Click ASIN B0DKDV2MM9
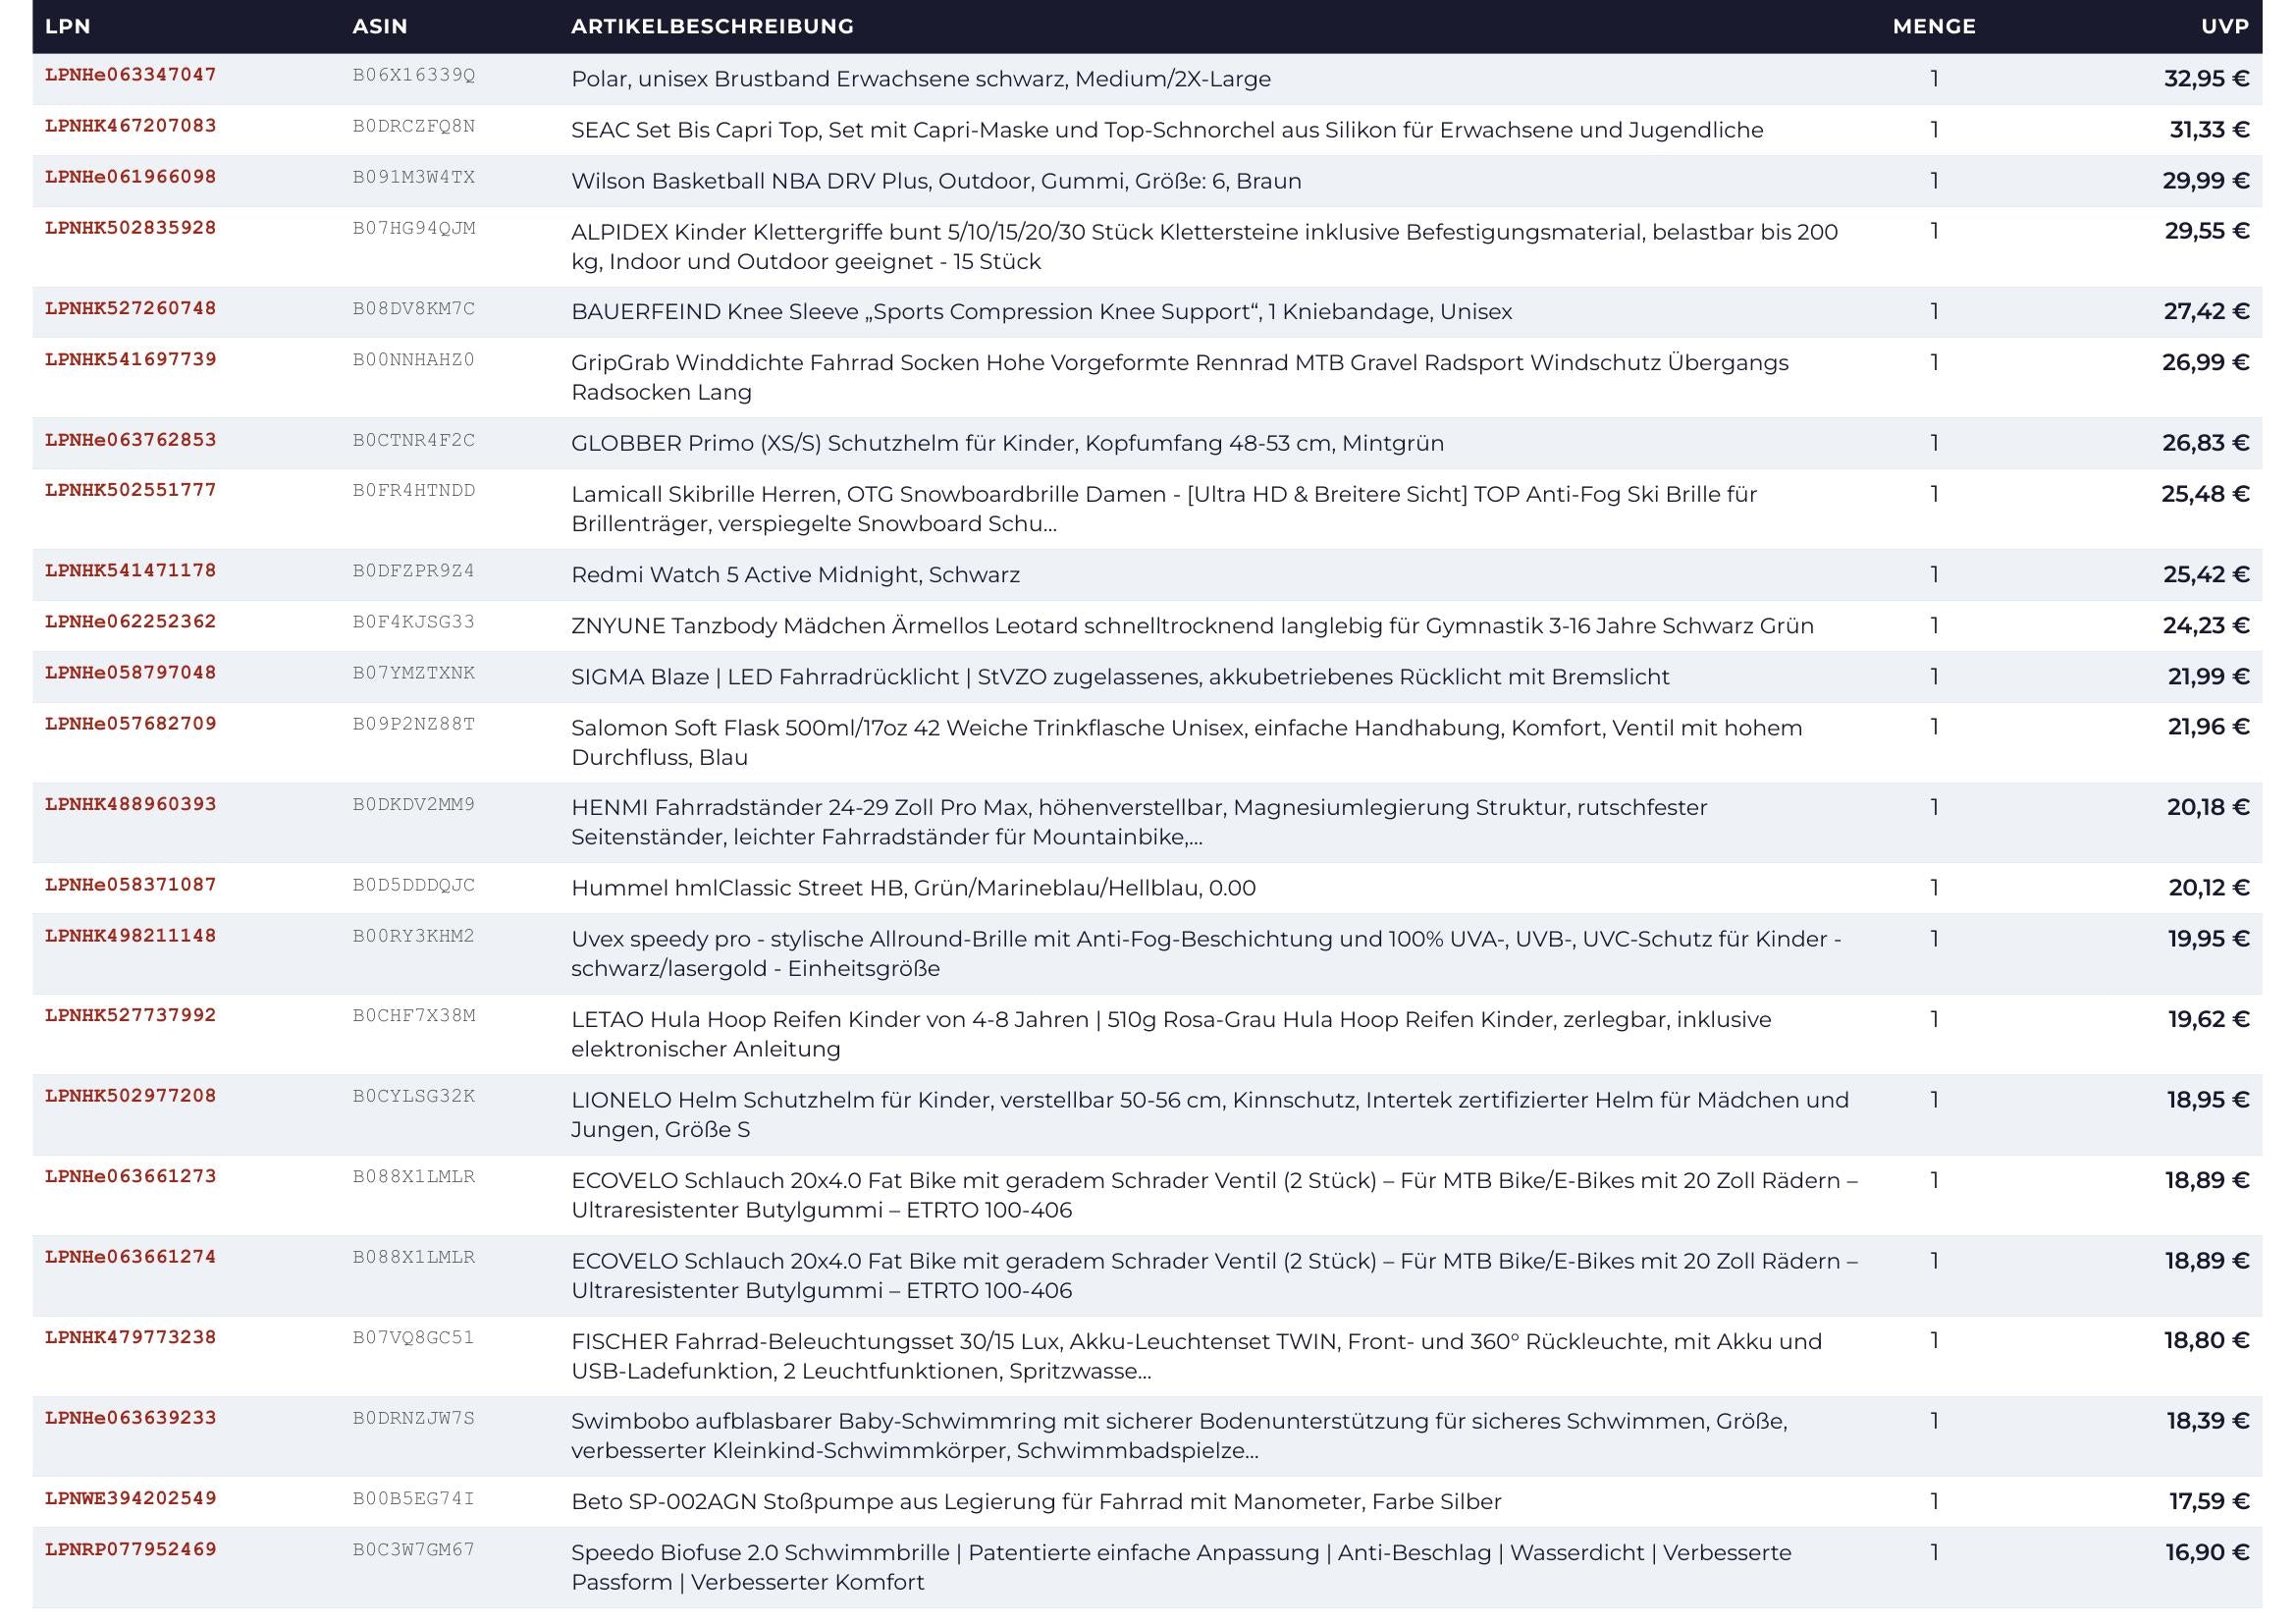The height and width of the screenshot is (1624, 2296). [414, 804]
